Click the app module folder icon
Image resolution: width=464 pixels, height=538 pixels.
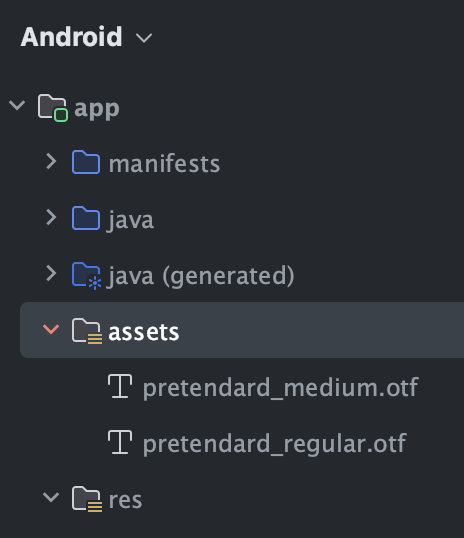pyautogui.click(x=53, y=108)
